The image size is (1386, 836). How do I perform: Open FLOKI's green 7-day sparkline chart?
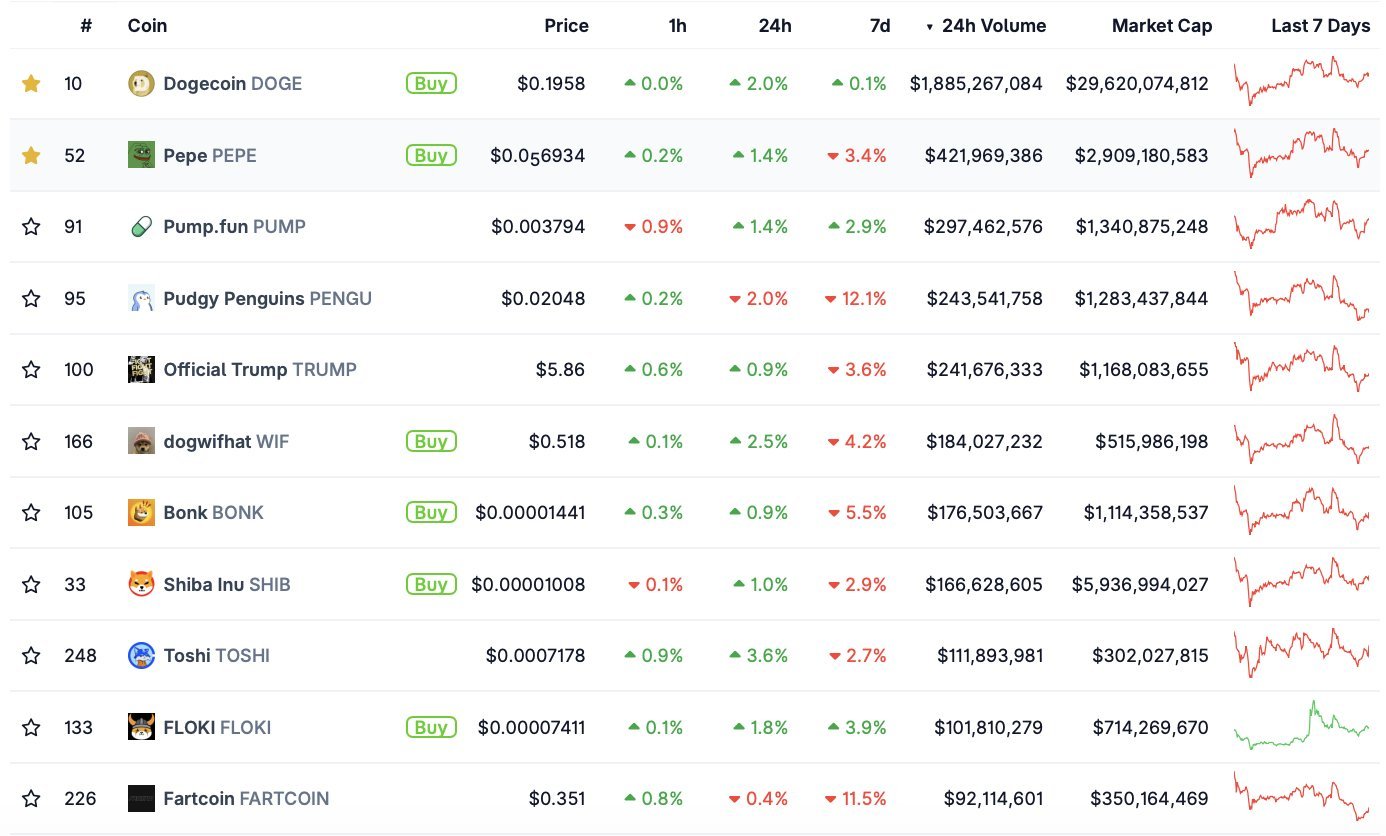click(1300, 727)
